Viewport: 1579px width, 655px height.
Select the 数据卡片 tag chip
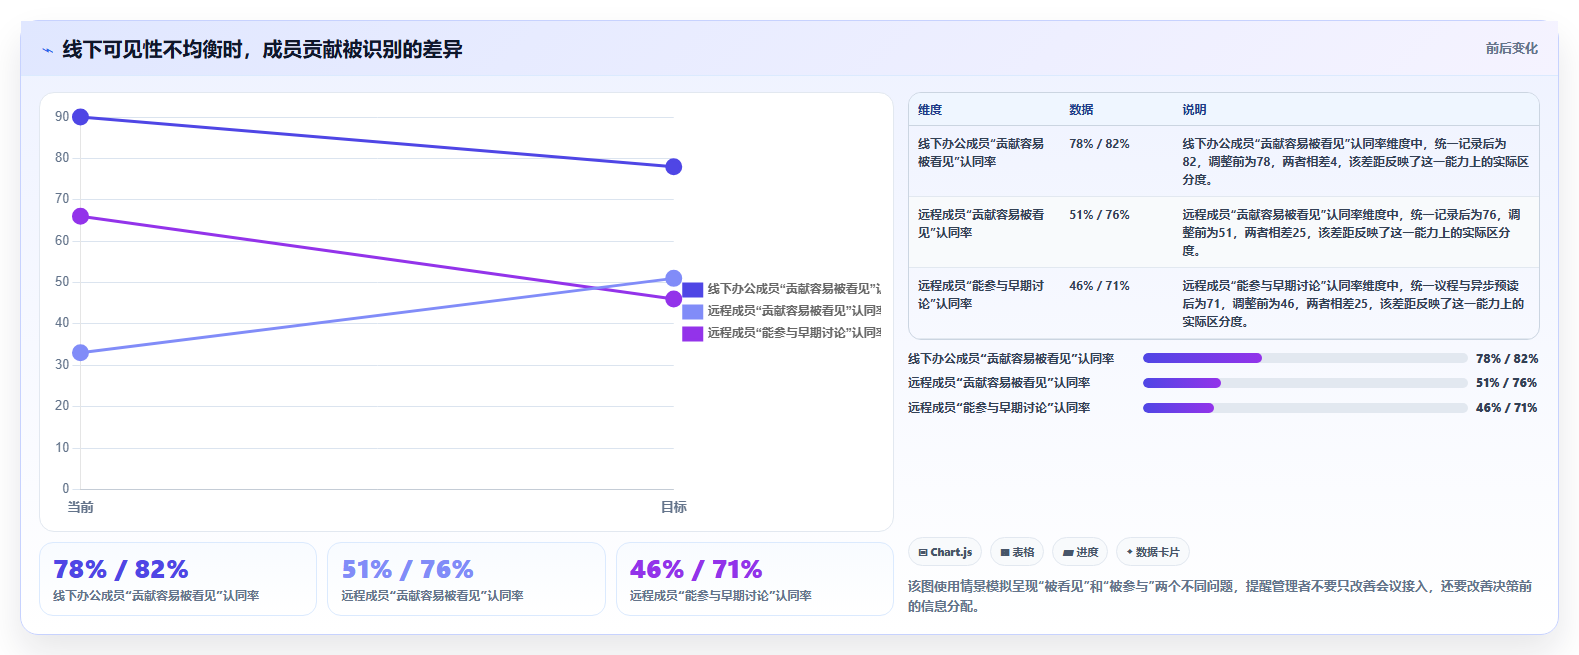[x=1152, y=552]
